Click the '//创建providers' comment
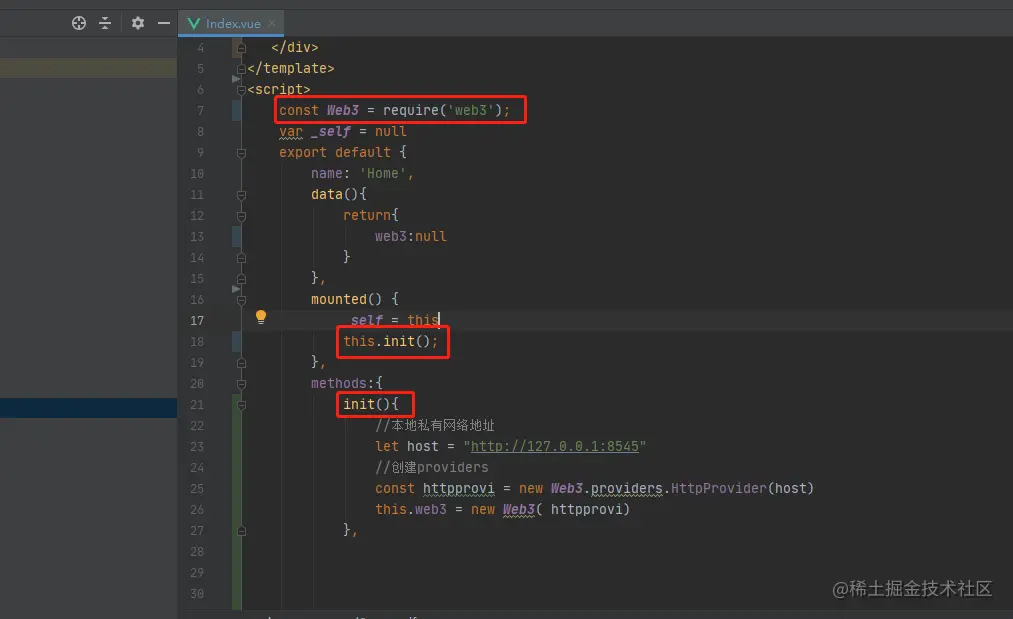1013x619 pixels. (x=432, y=467)
